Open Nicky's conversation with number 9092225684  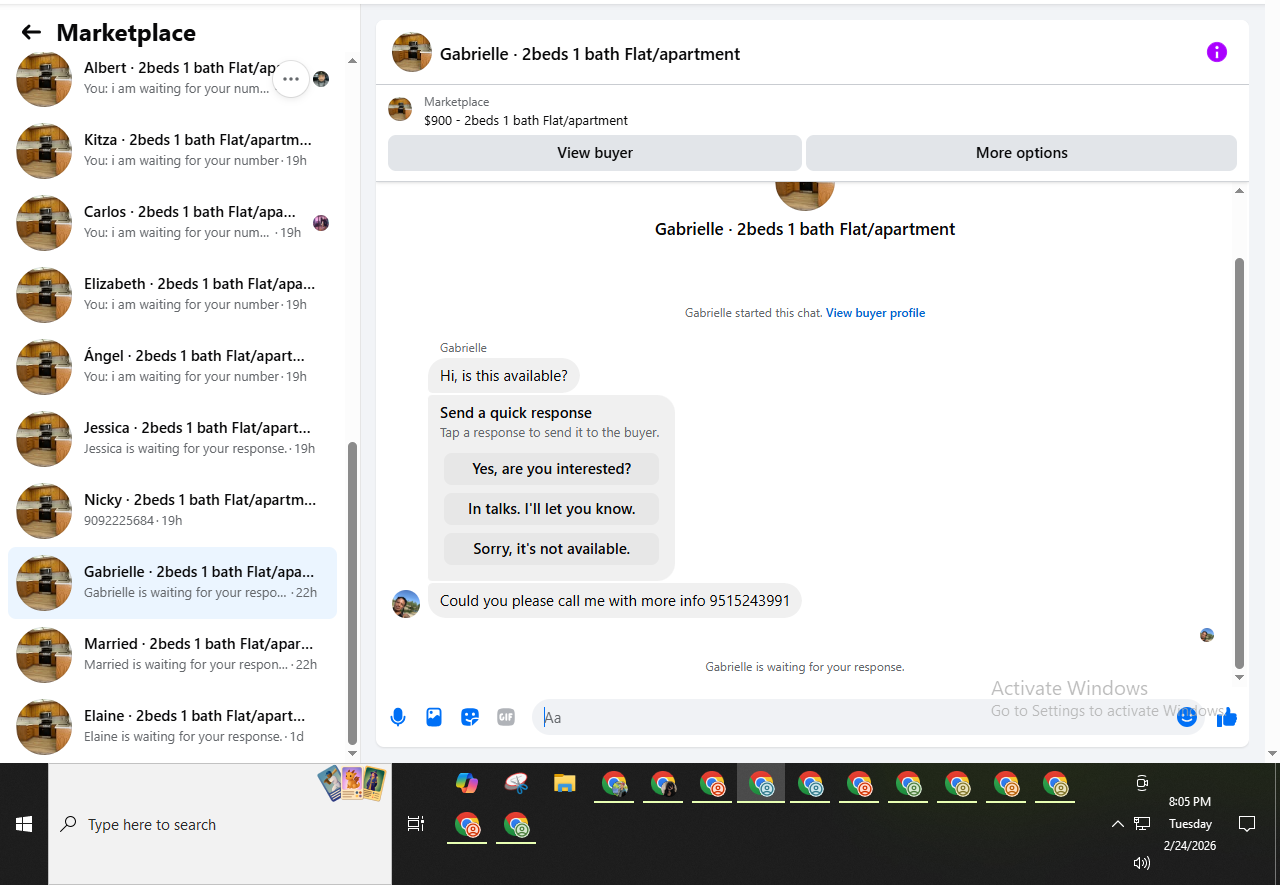(x=172, y=511)
